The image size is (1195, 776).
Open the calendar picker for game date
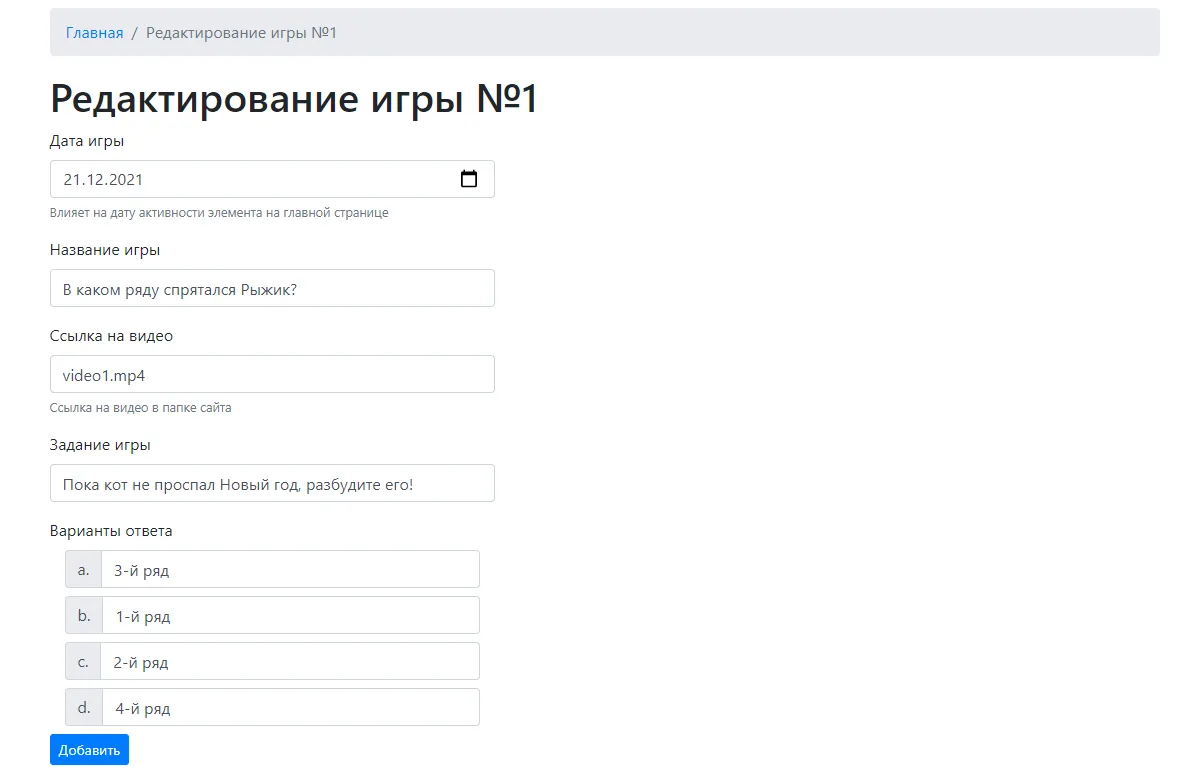[x=468, y=179]
